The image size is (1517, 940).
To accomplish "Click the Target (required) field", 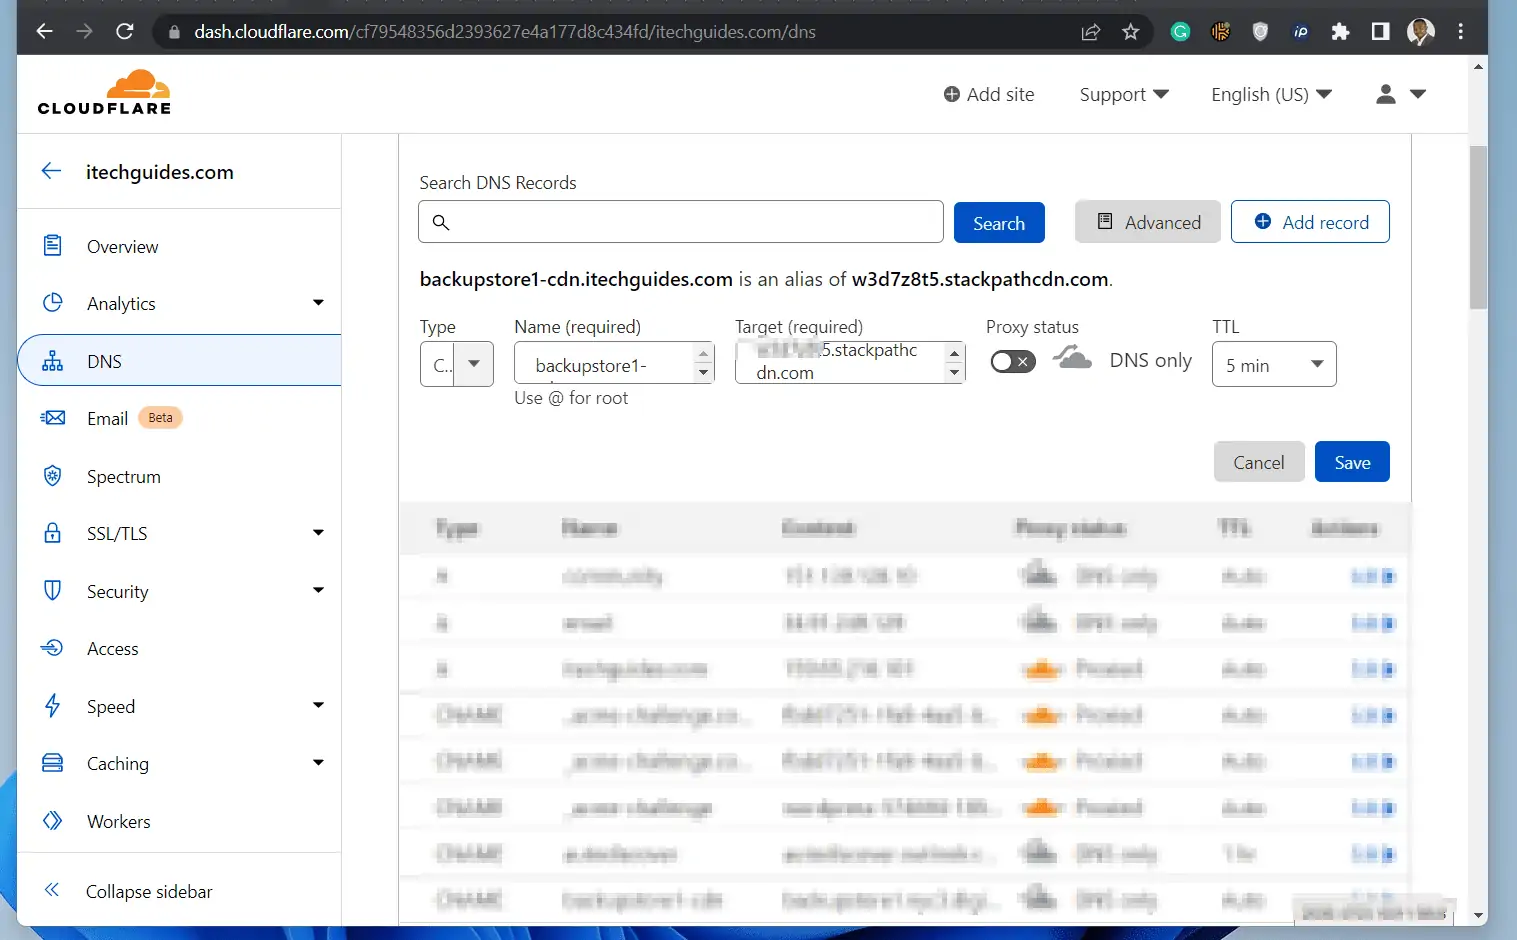I will [x=850, y=363].
